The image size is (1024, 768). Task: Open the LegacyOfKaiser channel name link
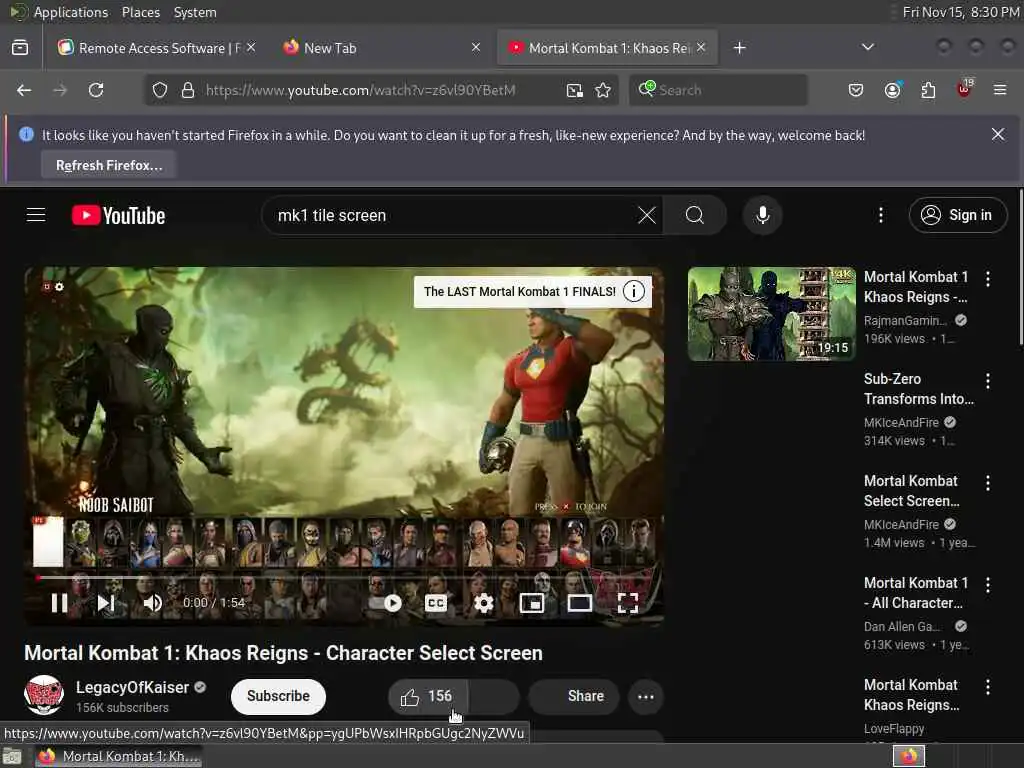click(x=132, y=688)
